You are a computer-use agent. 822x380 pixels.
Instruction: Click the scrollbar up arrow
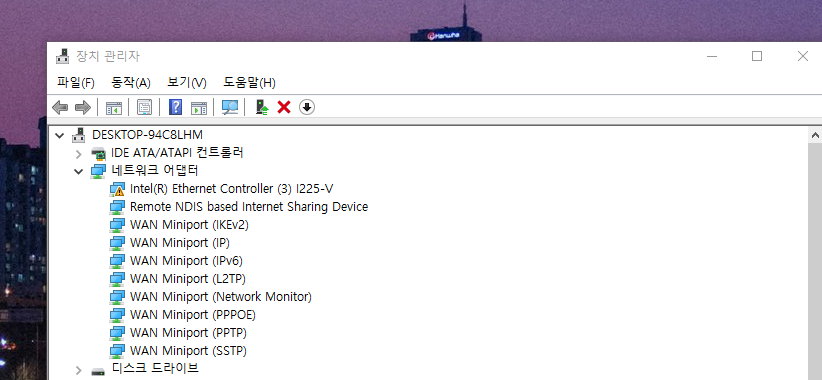(x=815, y=135)
